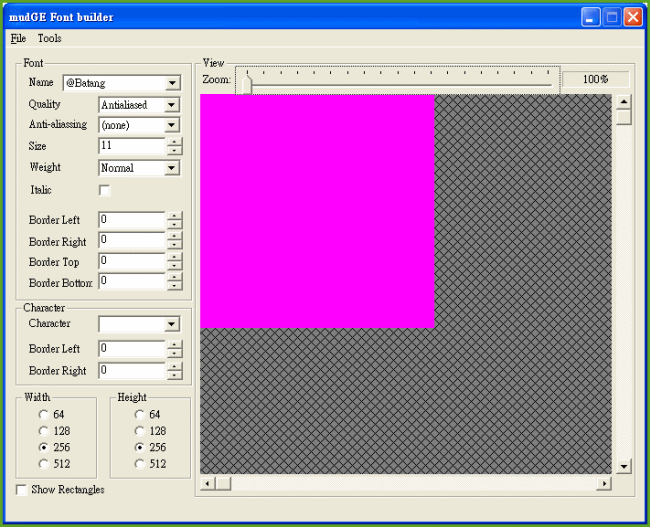
Task: Open the Tools menu
Action: [49, 38]
